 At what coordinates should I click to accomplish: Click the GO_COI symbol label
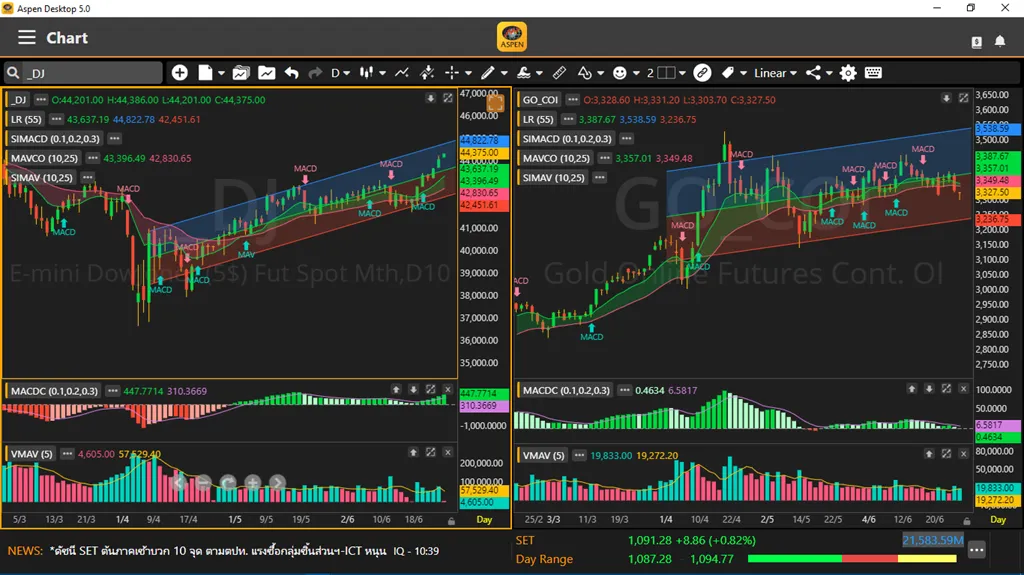(x=540, y=100)
